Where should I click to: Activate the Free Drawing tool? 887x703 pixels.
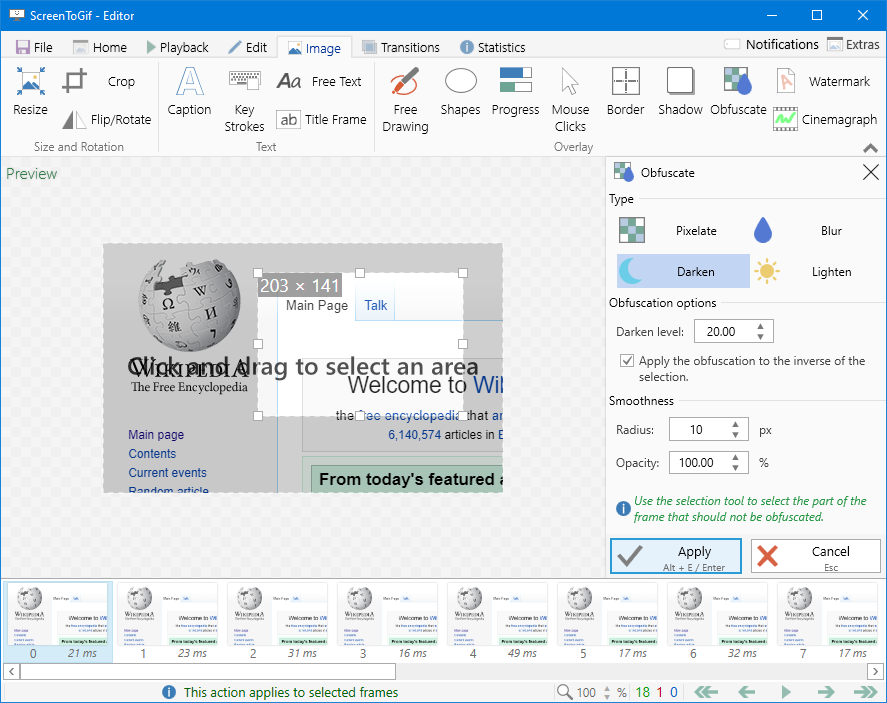(x=405, y=100)
